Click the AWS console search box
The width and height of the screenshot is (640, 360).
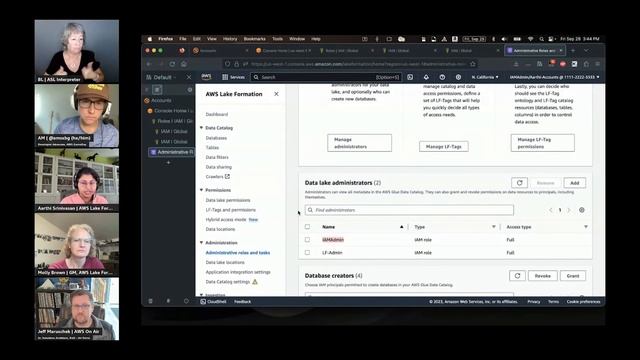[x=325, y=77]
